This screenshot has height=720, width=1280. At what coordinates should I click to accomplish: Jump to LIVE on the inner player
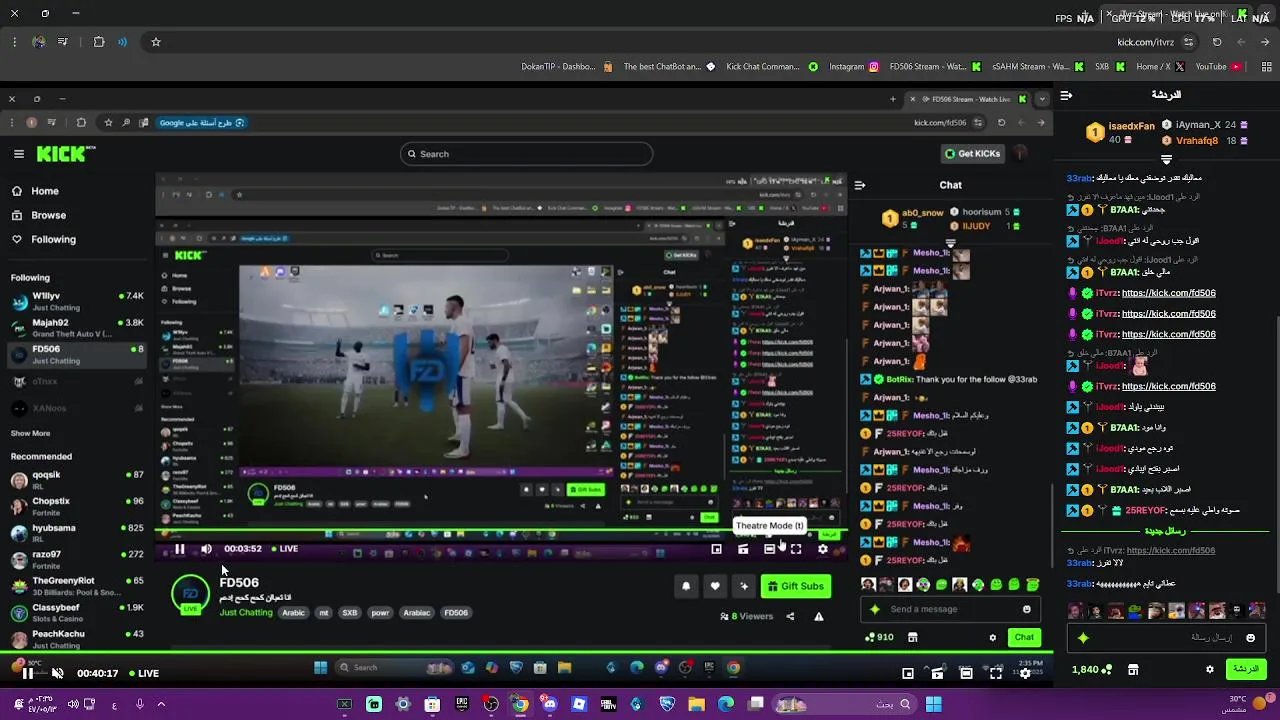click(283, 548)
